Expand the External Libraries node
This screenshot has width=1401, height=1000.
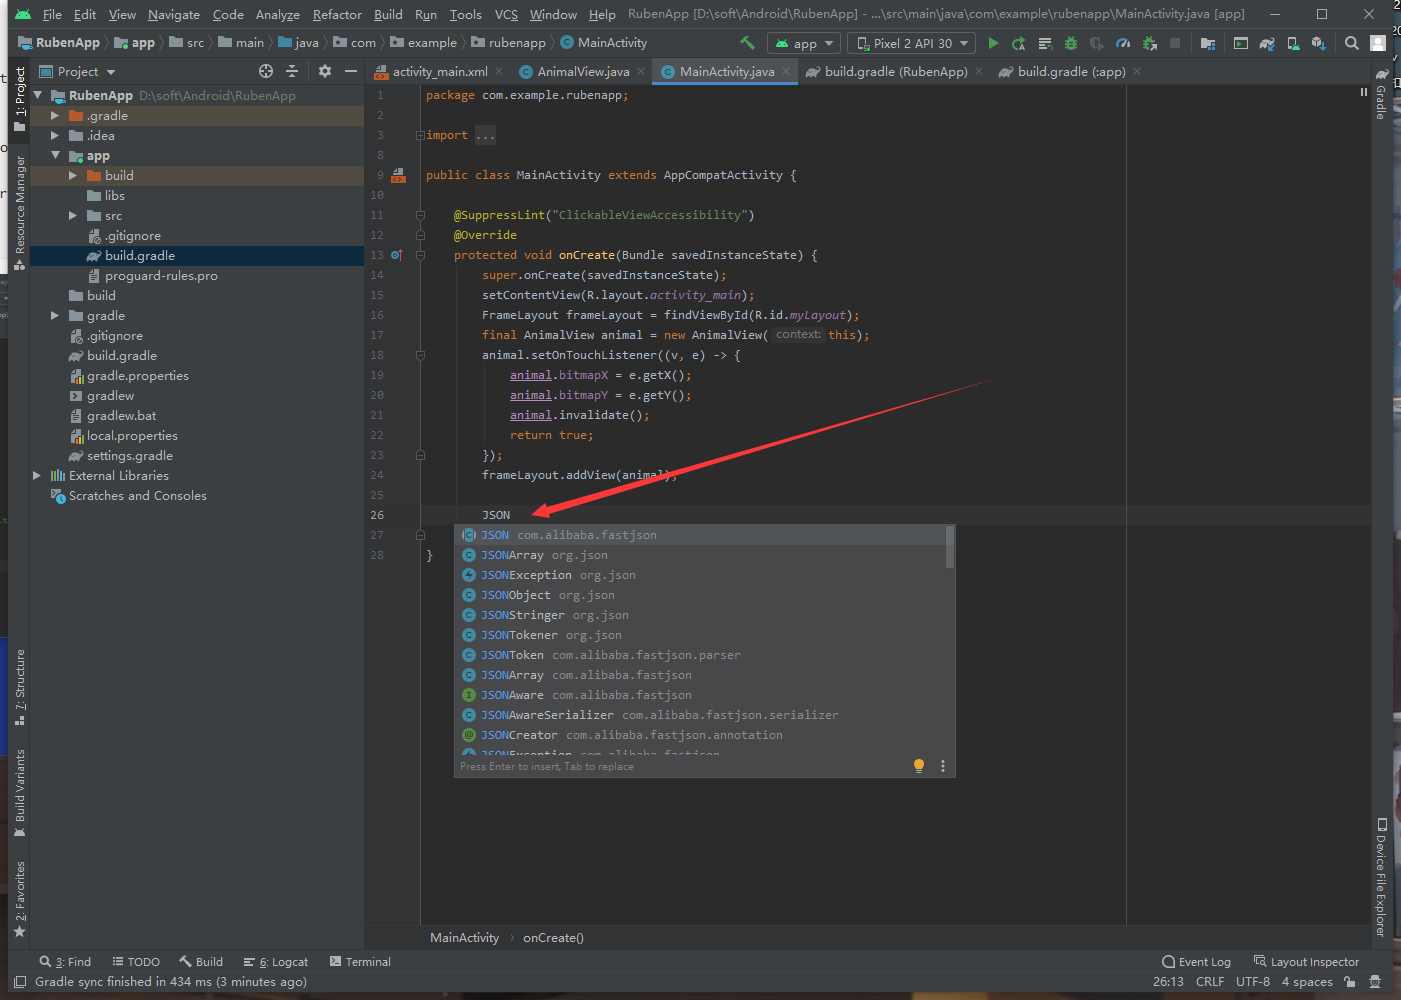(37, 476)
